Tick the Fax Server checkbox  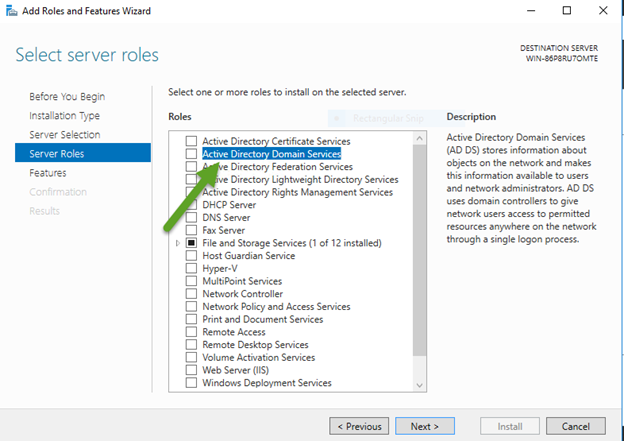[x=191, y=230]
